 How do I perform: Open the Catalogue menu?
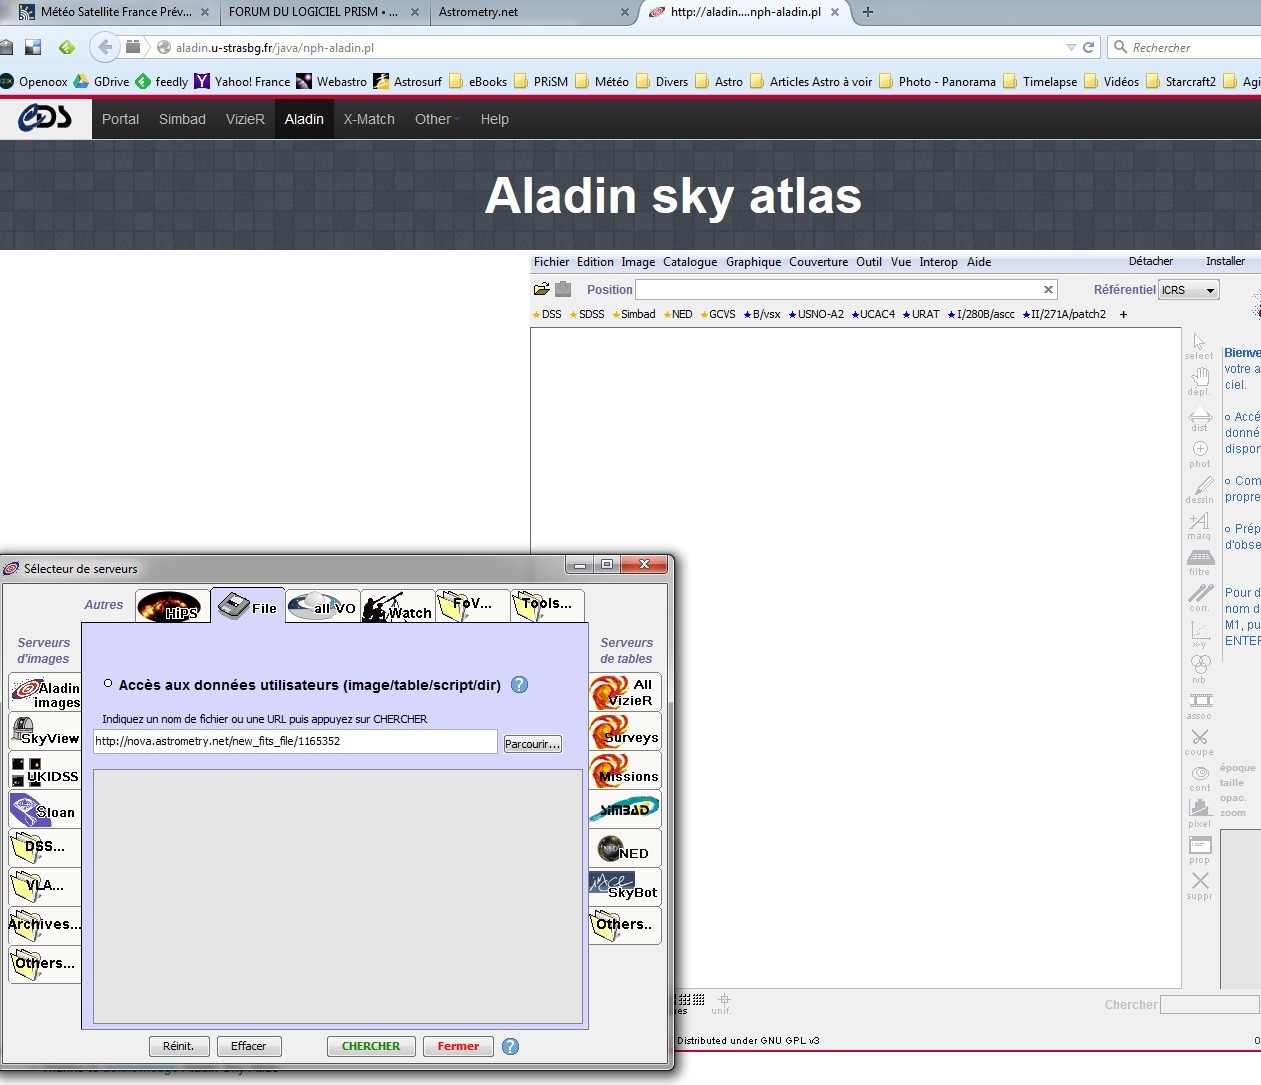689,262
